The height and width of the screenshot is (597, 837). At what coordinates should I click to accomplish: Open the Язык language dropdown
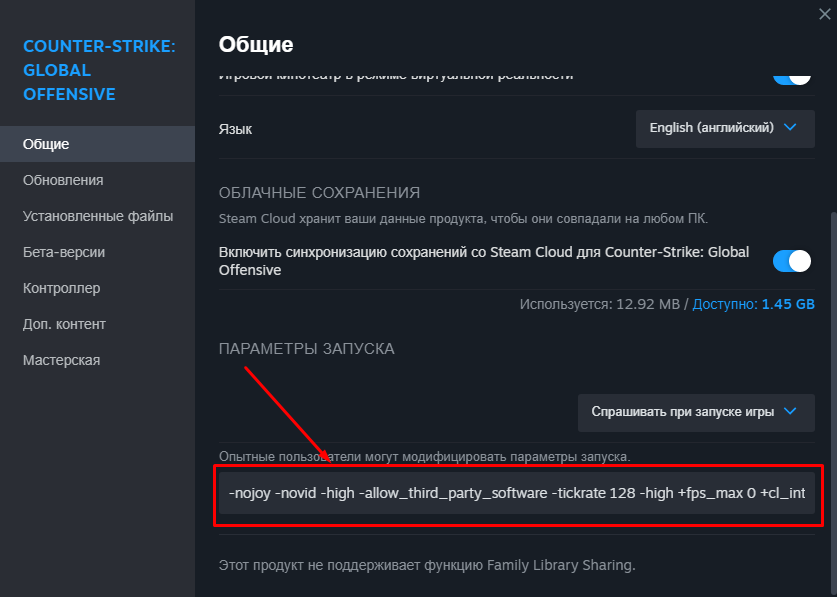[725, 128]
